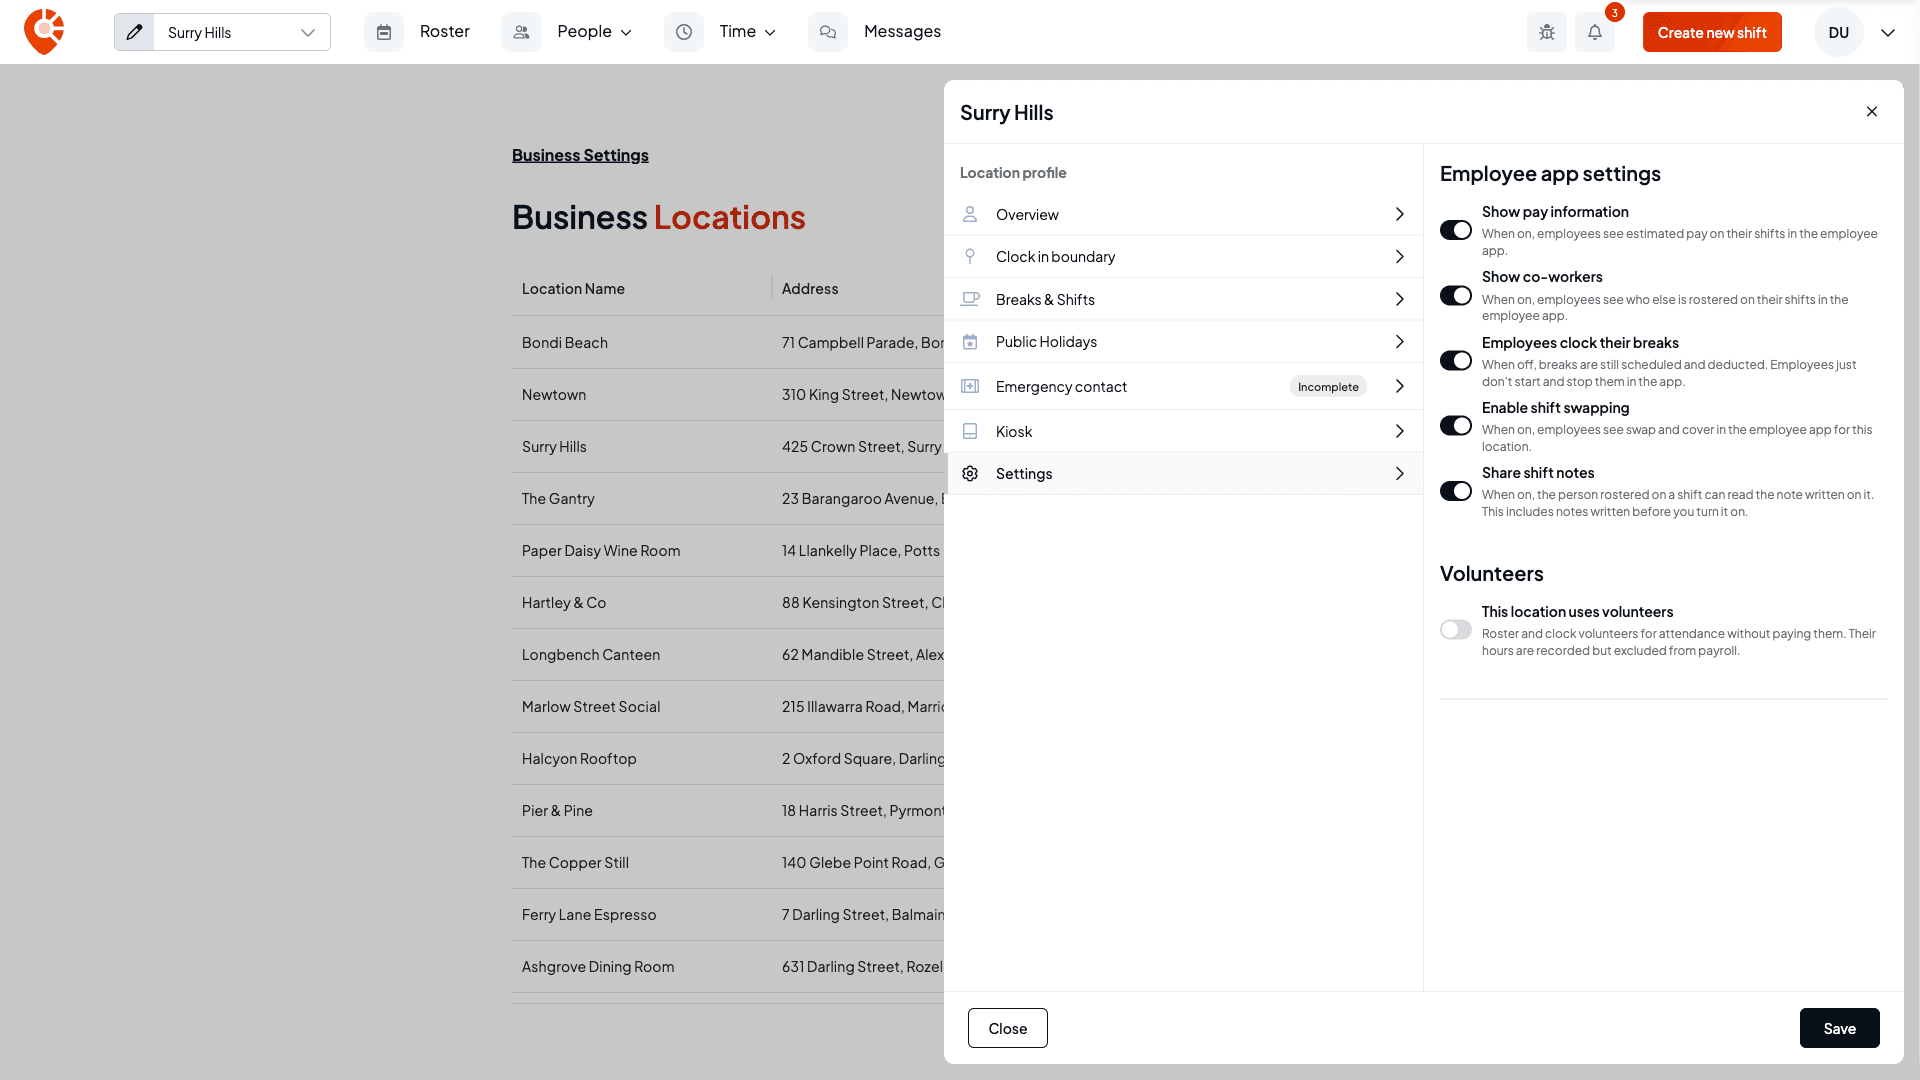1920x1080 pixels.
Task: Expand Overview row chevron
Action: pyautogui.click(x=1400, y=214)
